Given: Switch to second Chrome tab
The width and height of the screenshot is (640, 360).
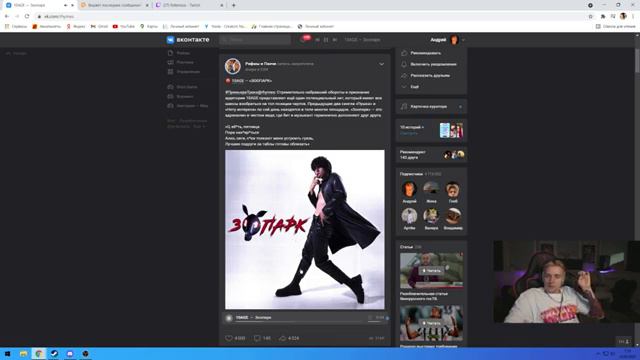Looking at the screenshot, I should (x=115, y=5).
